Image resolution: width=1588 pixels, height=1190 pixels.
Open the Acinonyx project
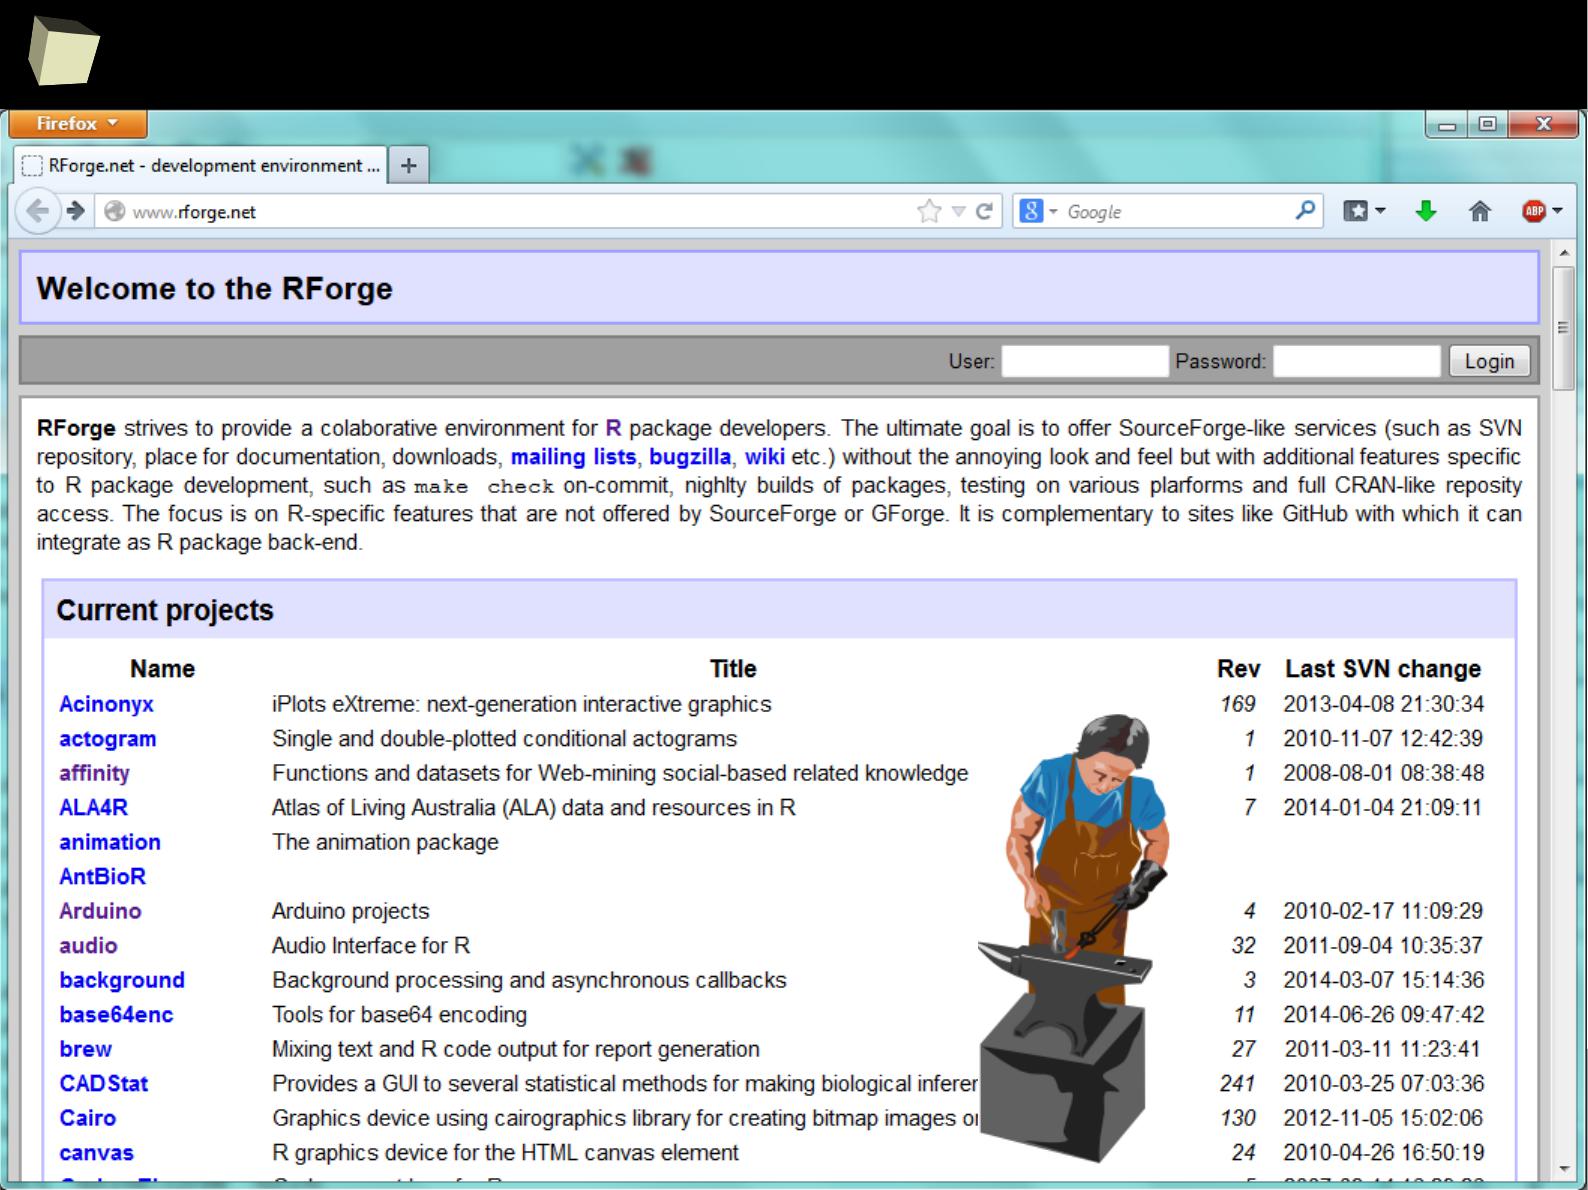click(106, 704)
